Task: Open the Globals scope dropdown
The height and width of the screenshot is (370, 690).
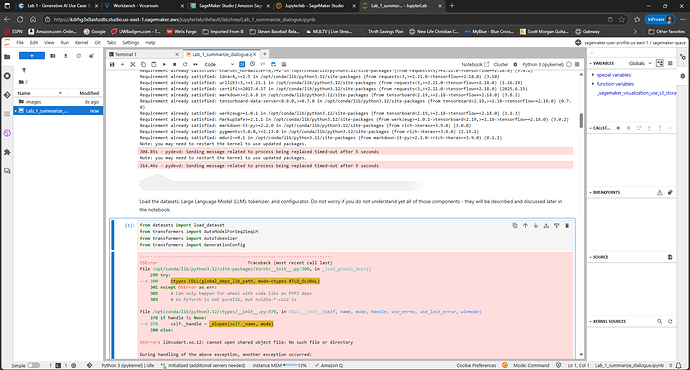Action: click(x=640, y=63)
